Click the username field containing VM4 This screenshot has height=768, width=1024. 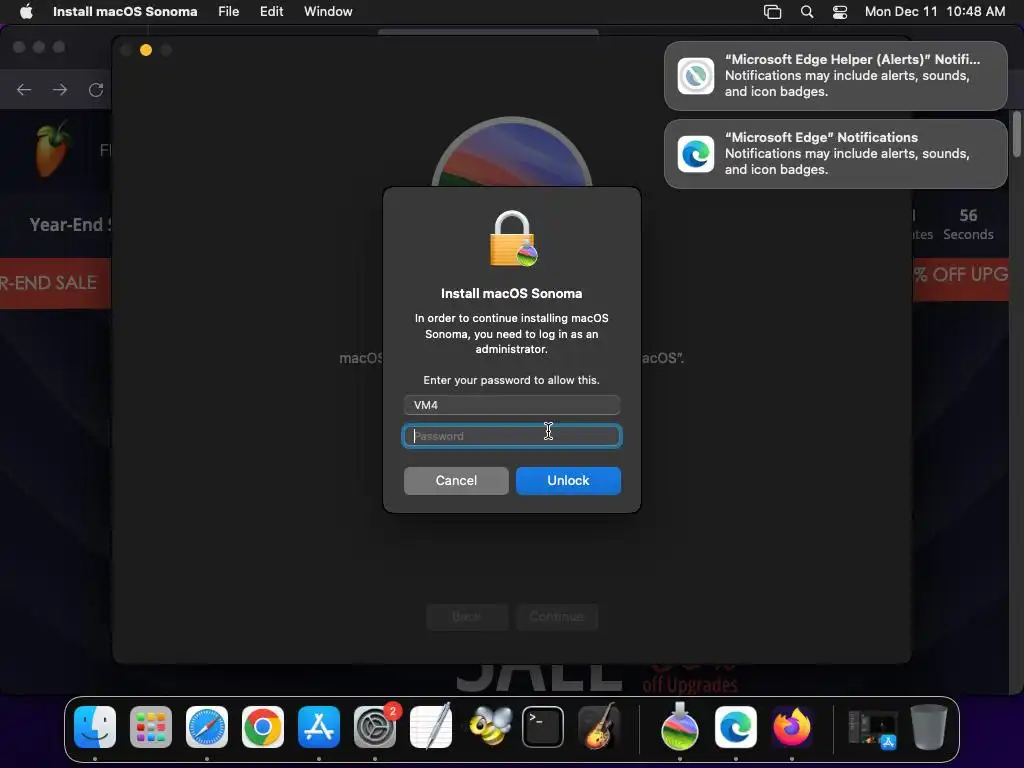point(511,405)
